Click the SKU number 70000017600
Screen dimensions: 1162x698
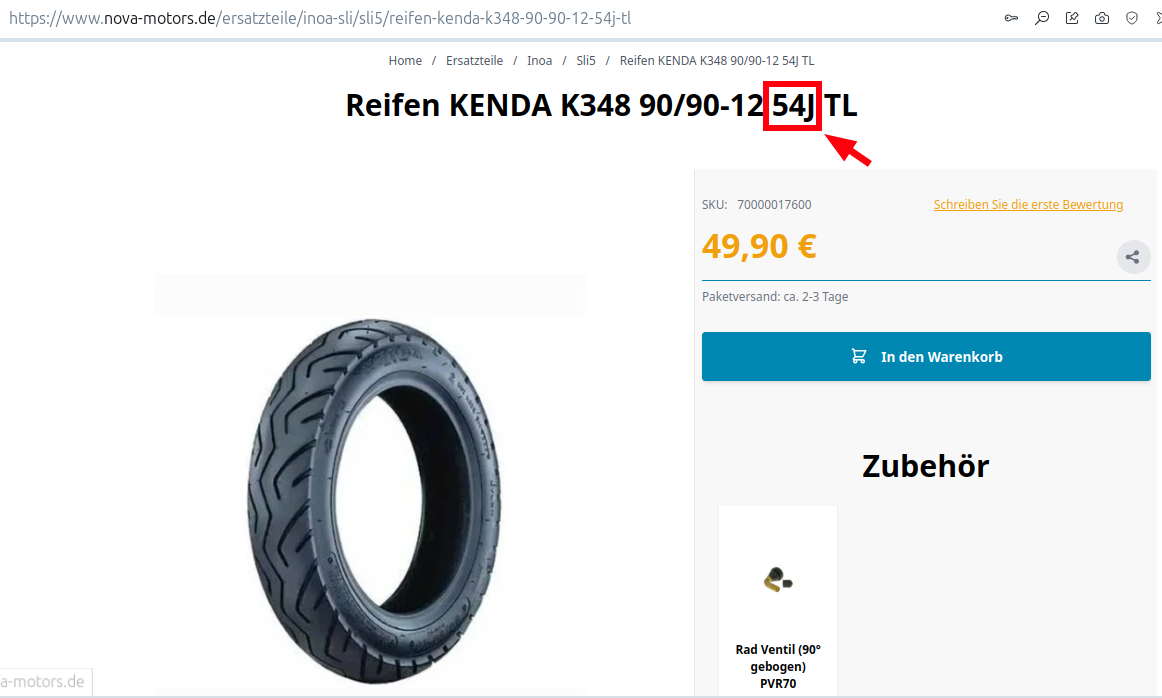click(x=774, y=205)
